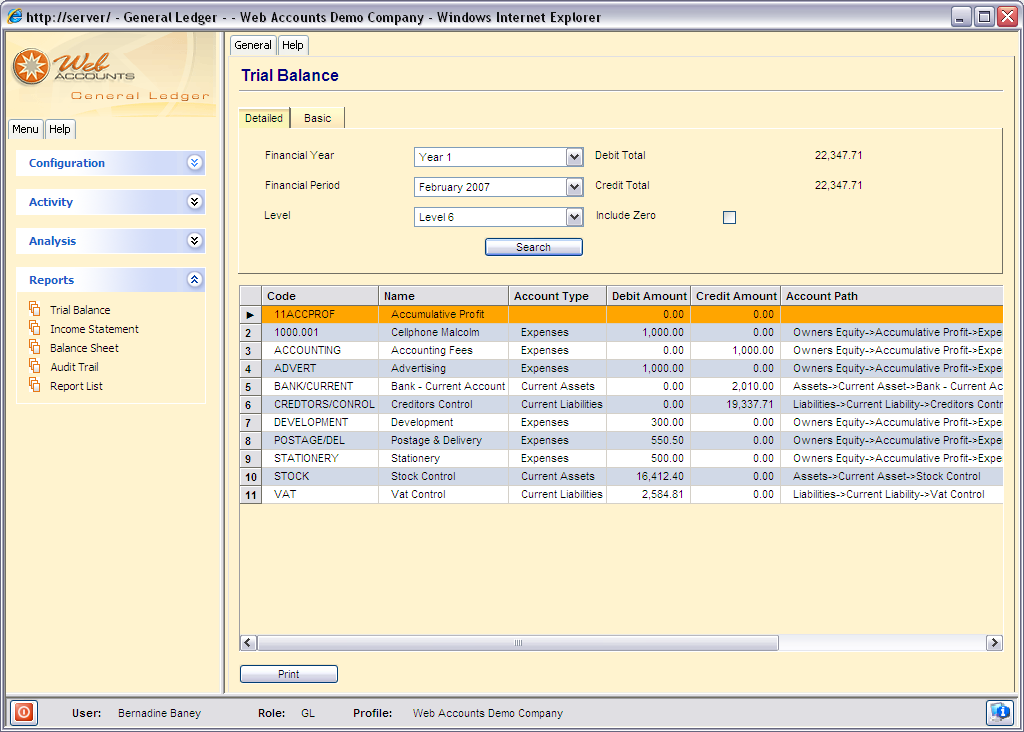Open the Financial Period dropdown

pos(574,187)
